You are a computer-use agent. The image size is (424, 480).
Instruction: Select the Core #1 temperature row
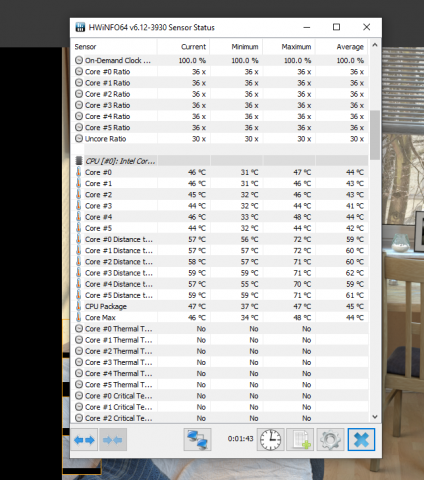tap(220, 183)
